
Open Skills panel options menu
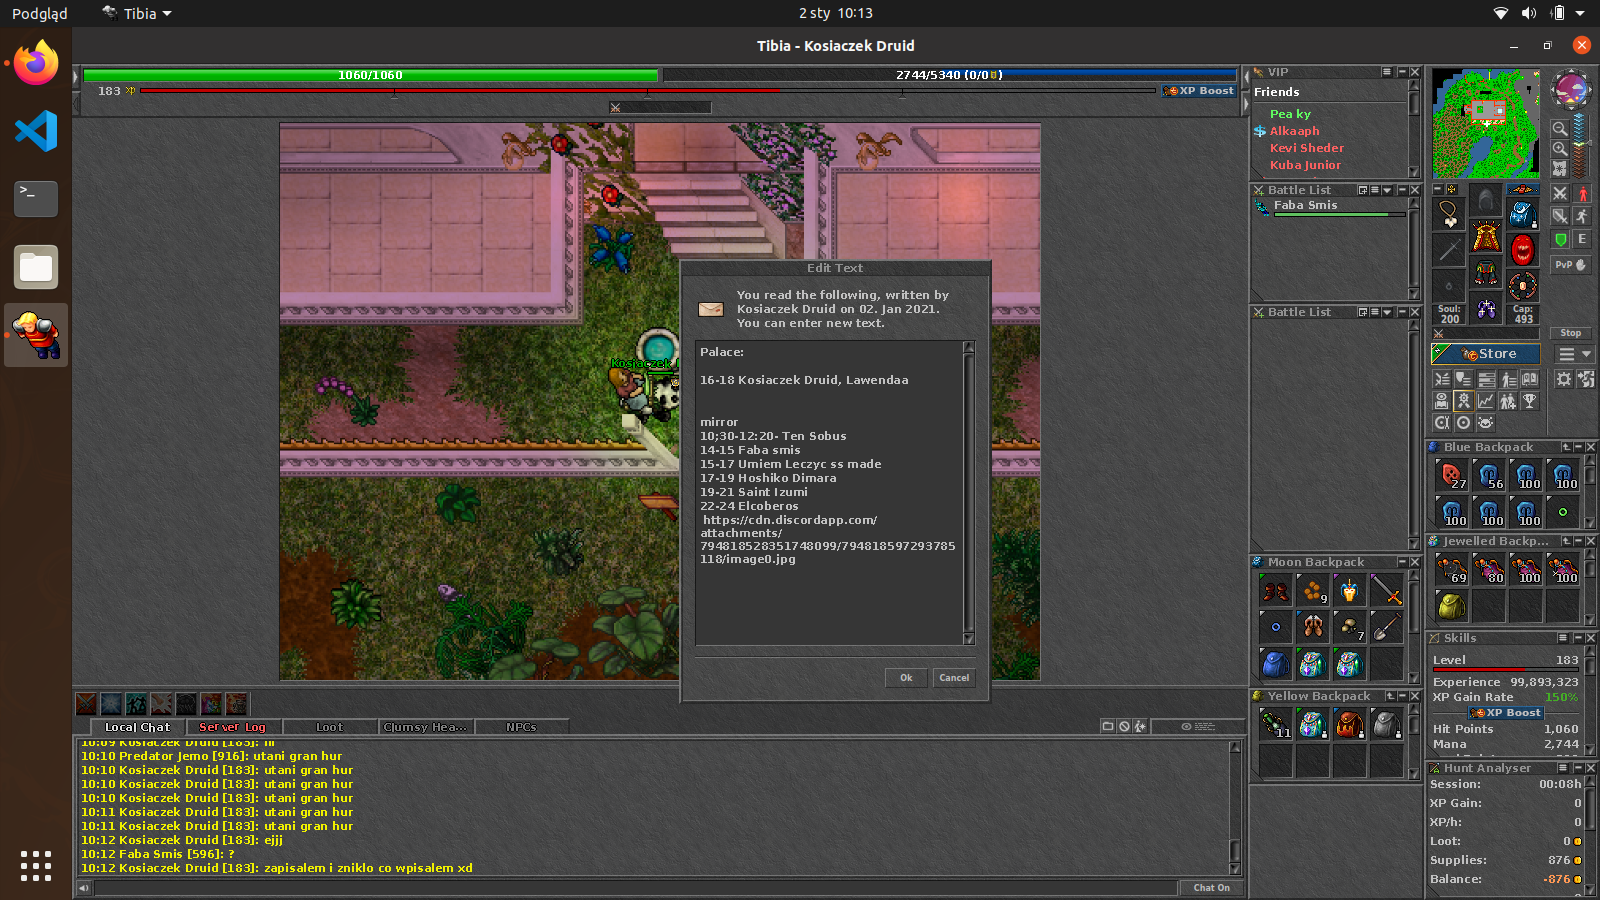(1563, 638)
